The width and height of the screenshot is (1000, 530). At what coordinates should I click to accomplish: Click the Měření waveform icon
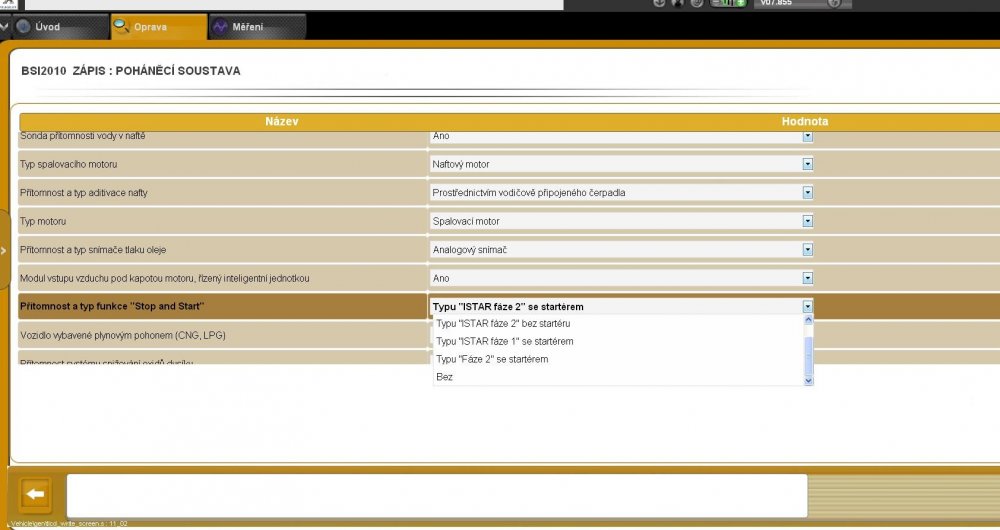pyautogui.click(x=220, y=27)
